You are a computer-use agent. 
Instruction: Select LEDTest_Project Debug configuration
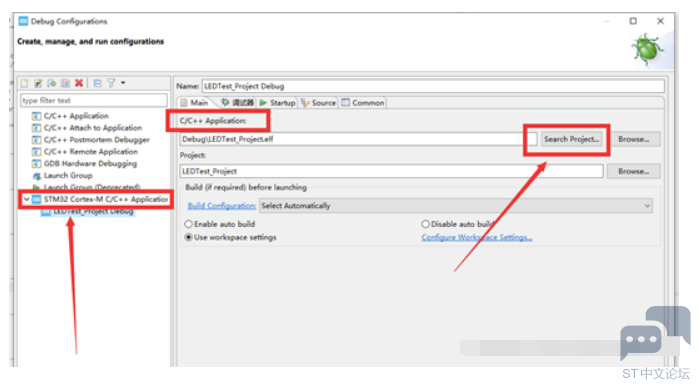point(93,211)
